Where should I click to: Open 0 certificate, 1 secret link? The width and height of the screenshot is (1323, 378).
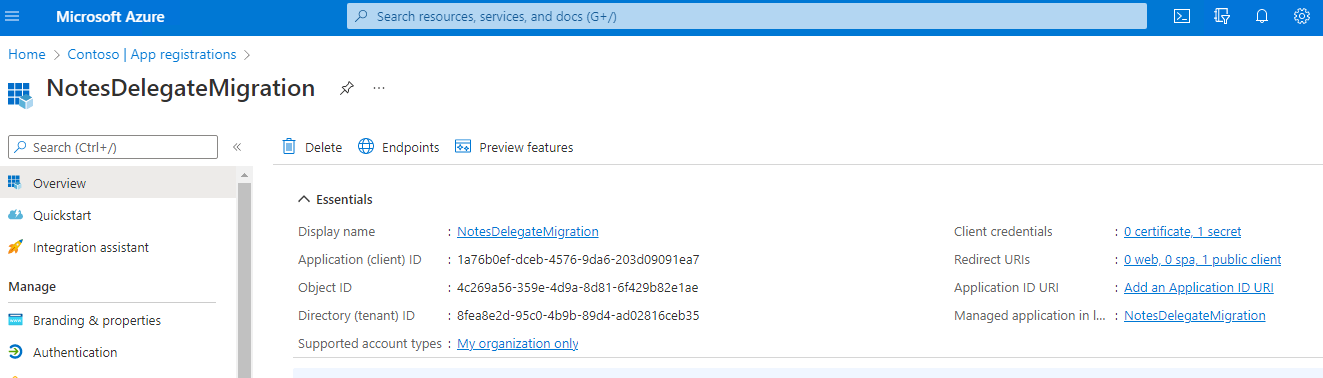tap(1182, 231)
